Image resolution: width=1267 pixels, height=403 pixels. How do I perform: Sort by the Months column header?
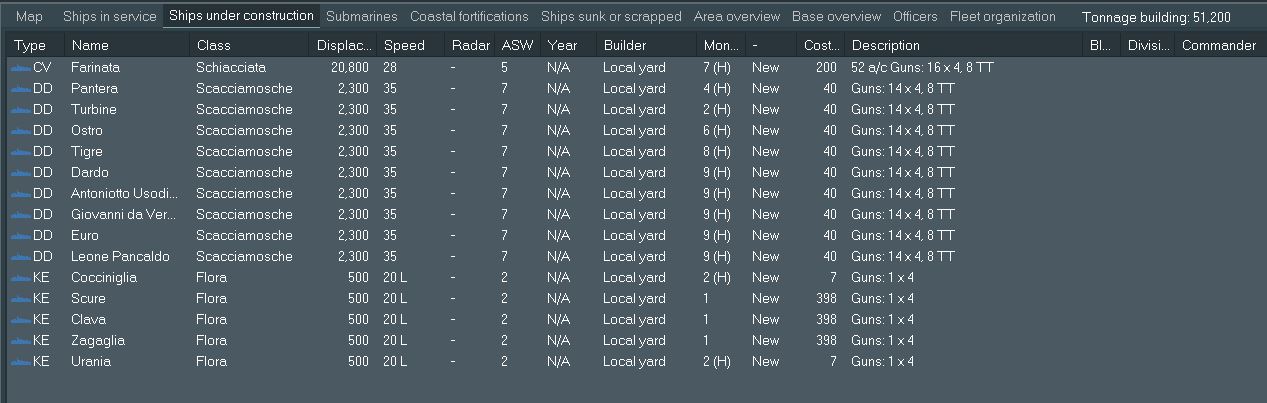click(721, 45)
